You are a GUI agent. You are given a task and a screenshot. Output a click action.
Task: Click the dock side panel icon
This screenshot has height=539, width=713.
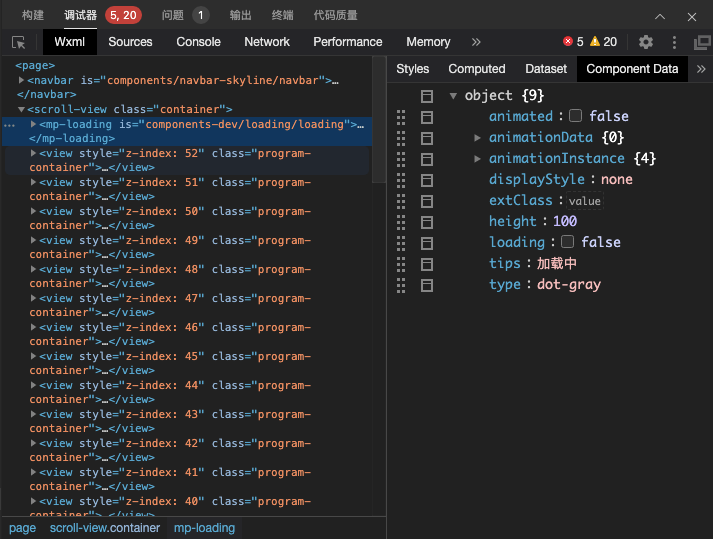[x=702, y=42]
